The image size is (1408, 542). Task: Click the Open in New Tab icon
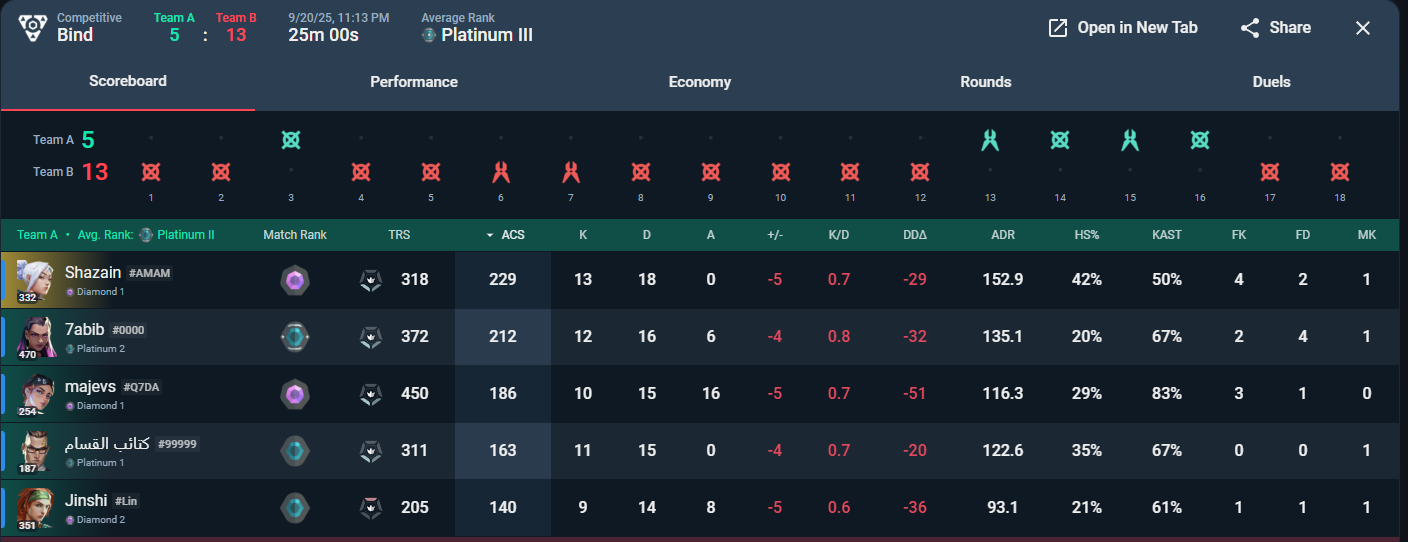click(1058, 28)
